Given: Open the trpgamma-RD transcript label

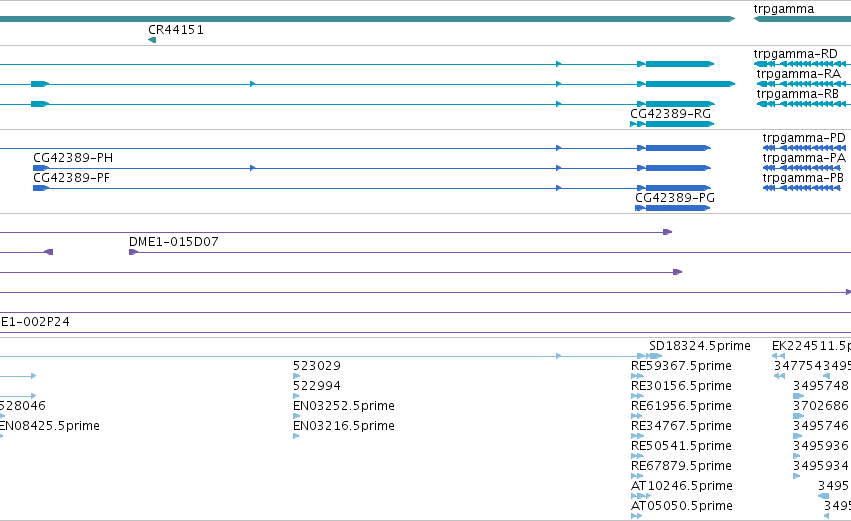Looking at the screenshot, I should 795,54.
